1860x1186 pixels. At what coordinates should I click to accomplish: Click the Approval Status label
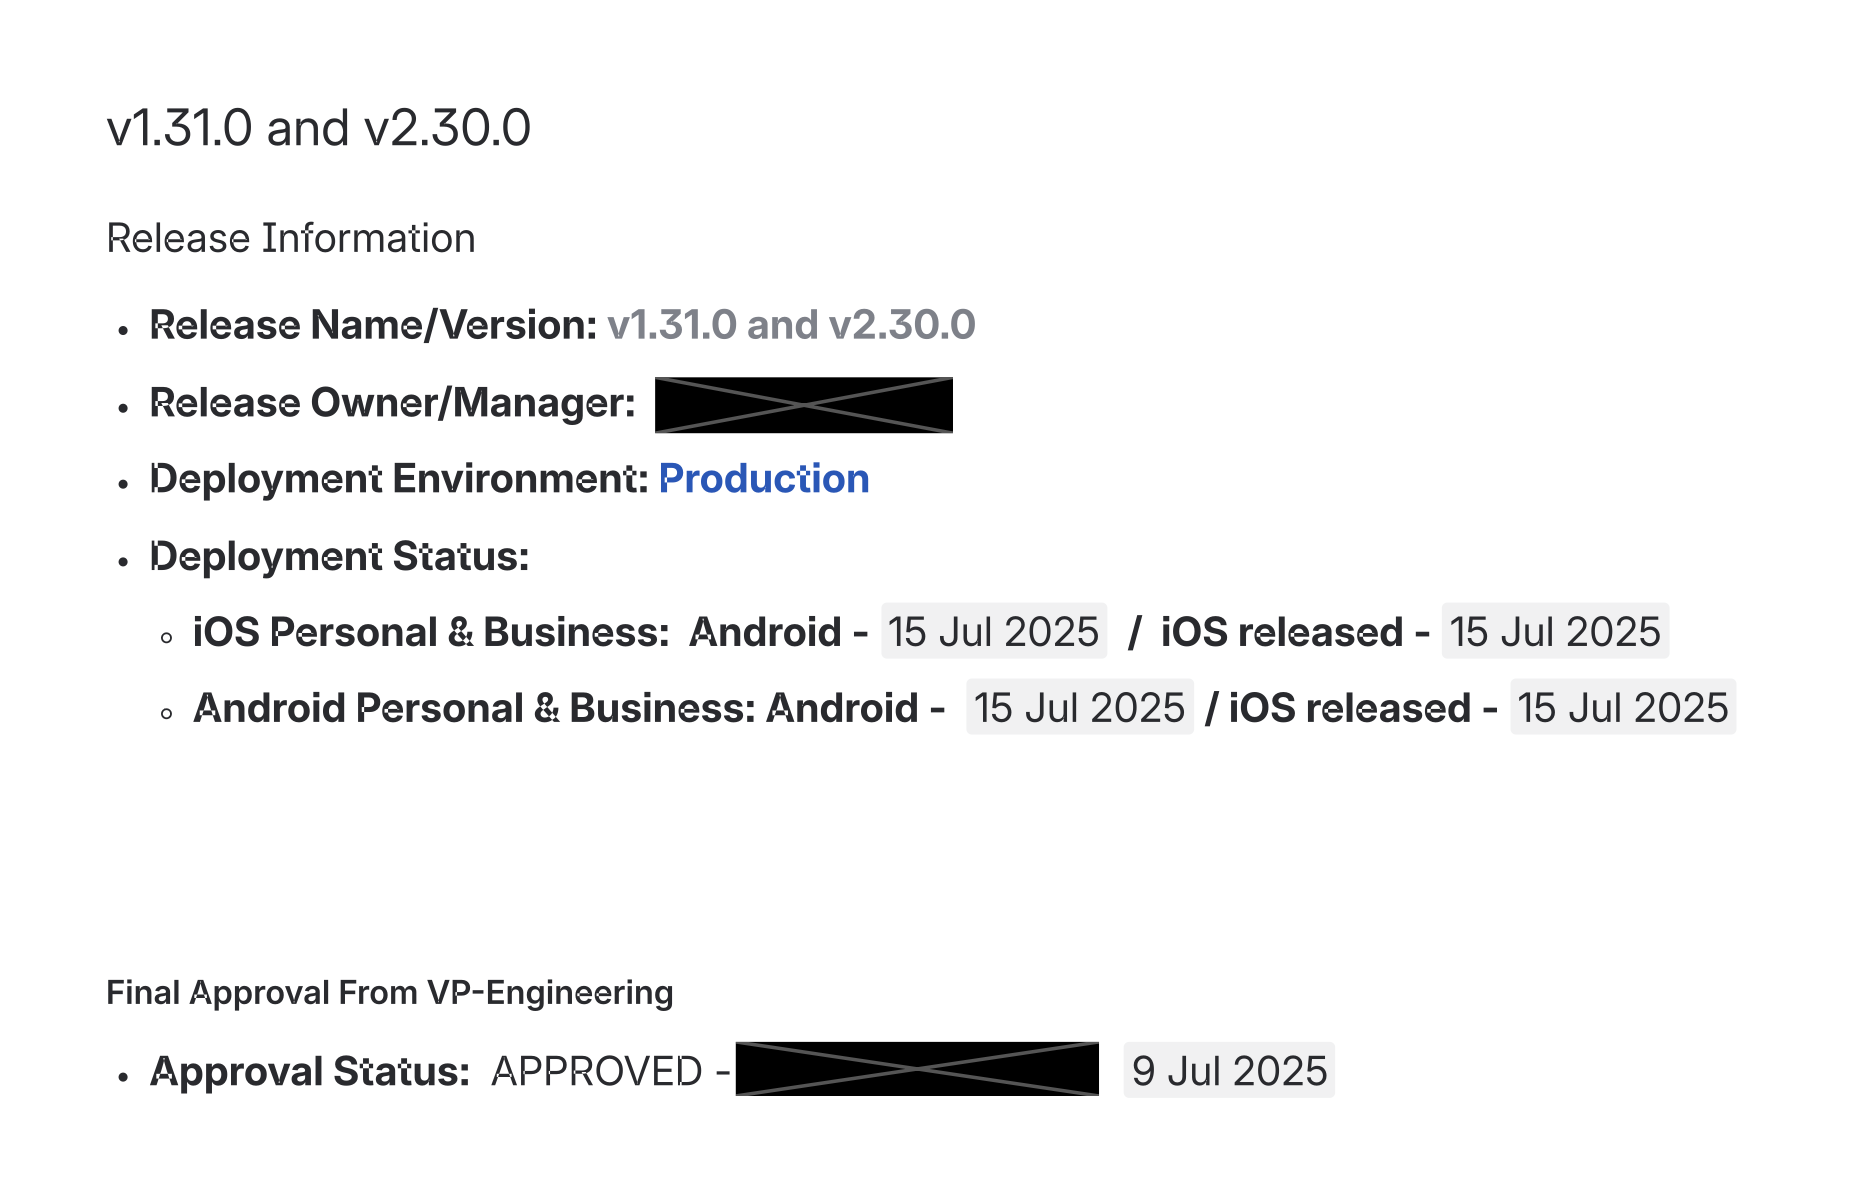[x=310, y=1071]
